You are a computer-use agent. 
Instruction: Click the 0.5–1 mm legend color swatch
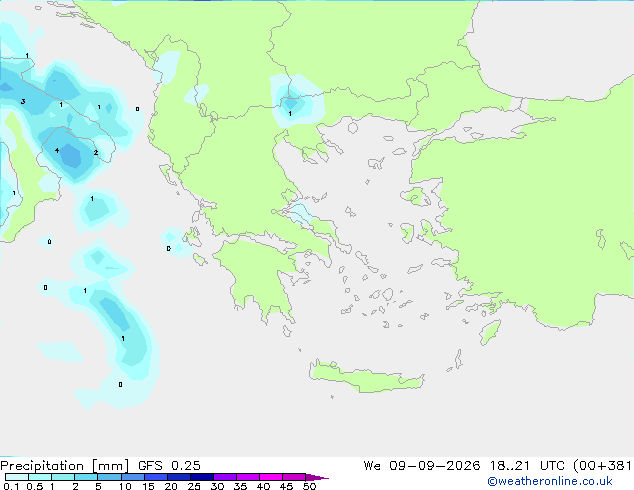point(40,477)
